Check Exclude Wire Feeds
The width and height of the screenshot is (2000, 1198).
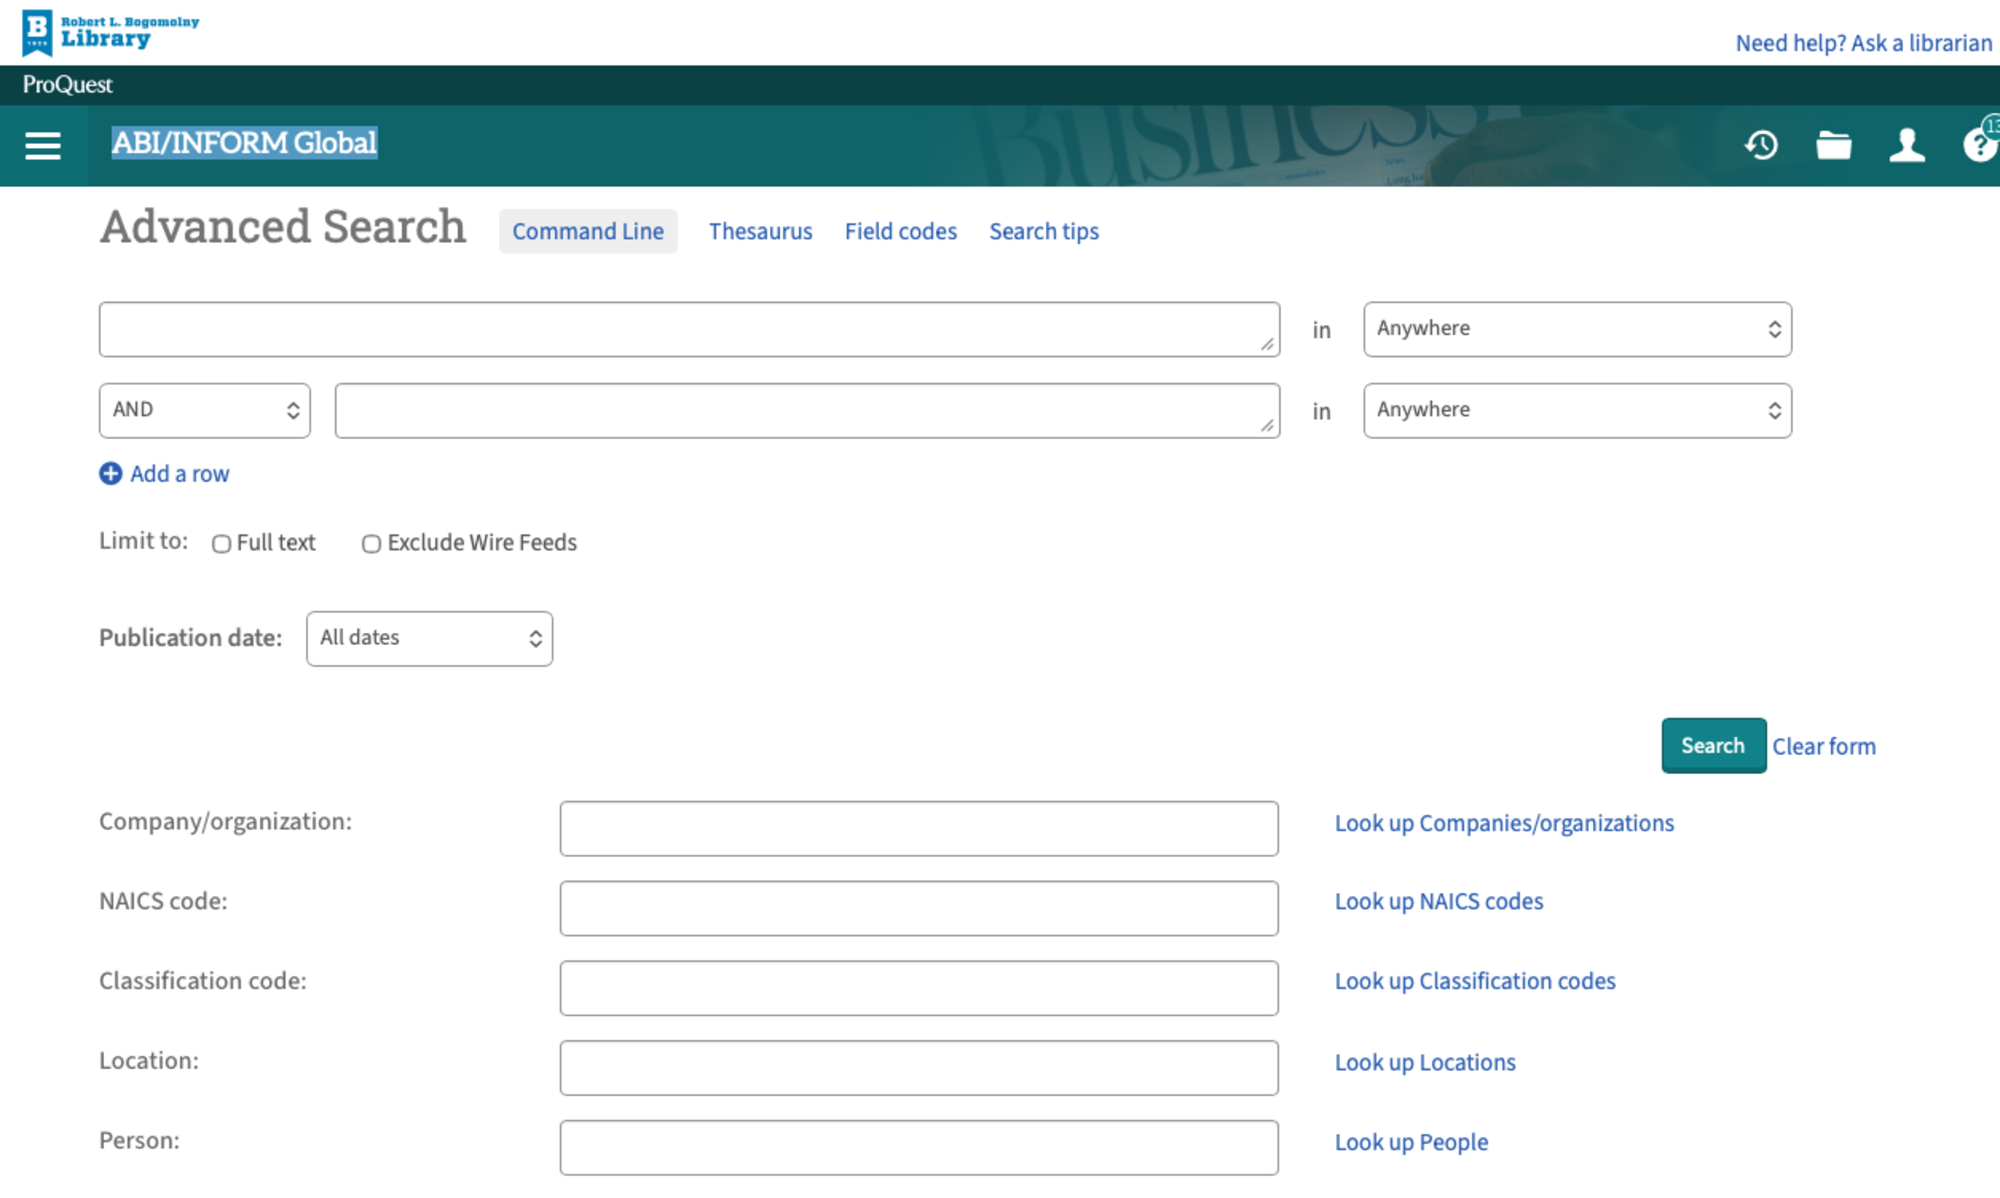[371, 544]
